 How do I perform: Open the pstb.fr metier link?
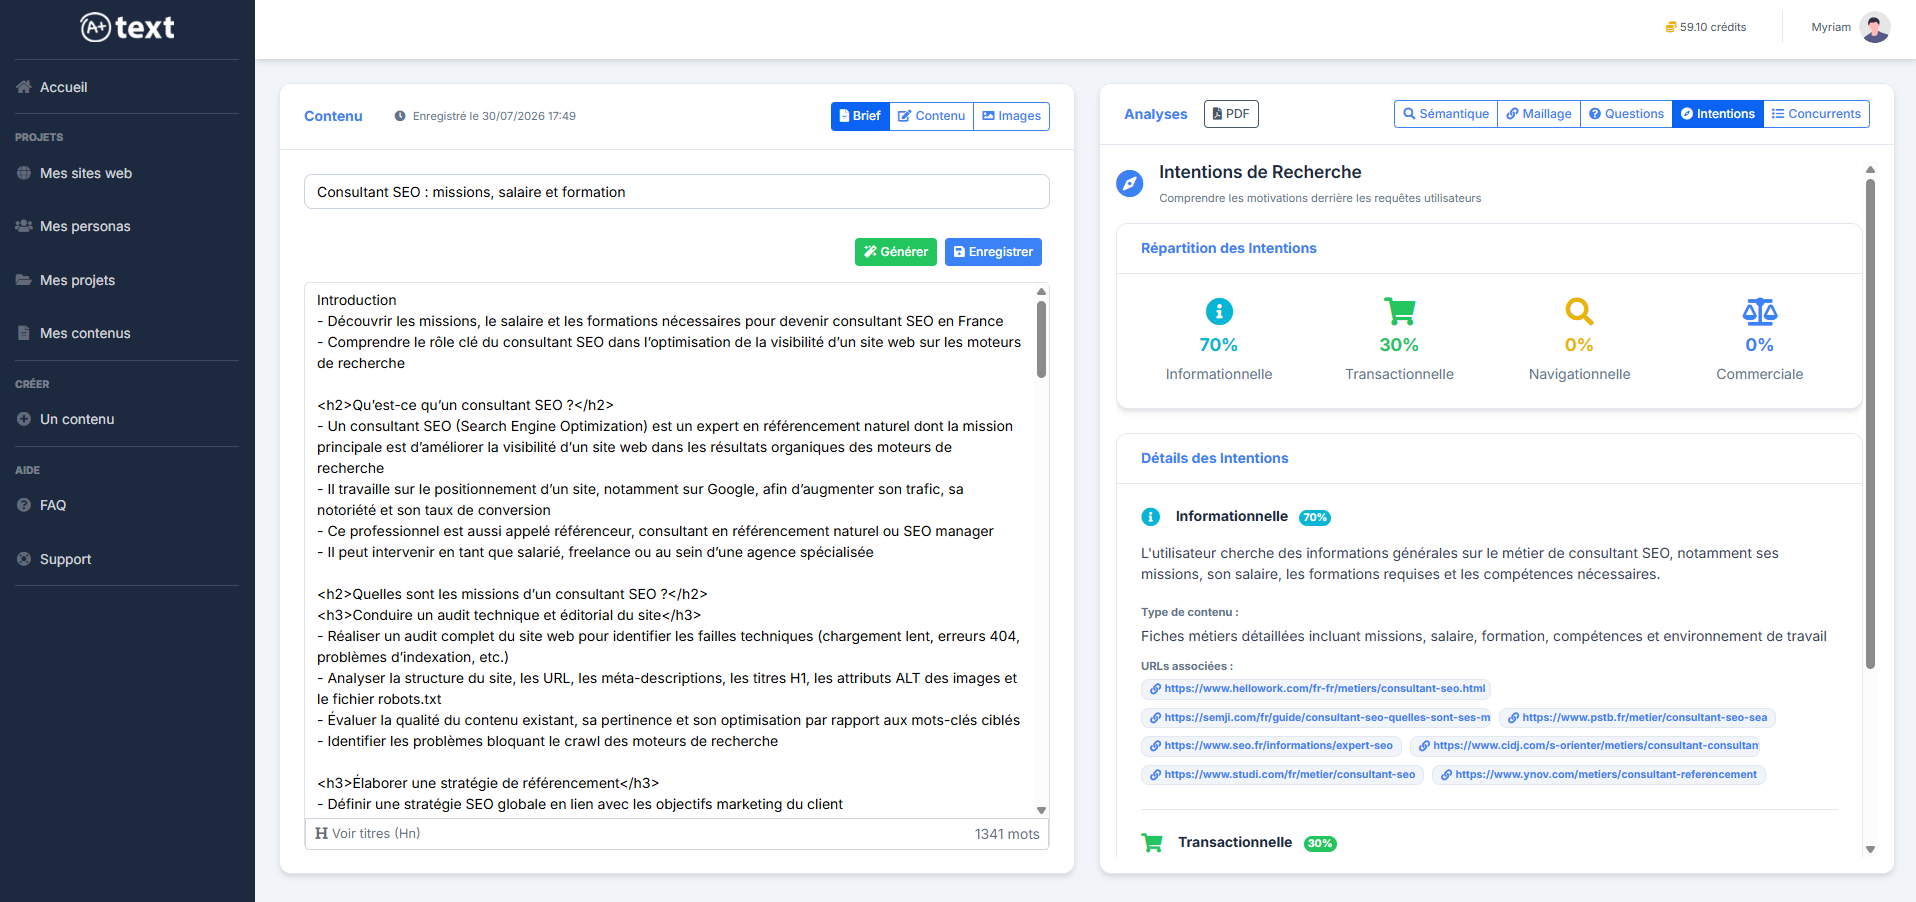[1638, 718]
